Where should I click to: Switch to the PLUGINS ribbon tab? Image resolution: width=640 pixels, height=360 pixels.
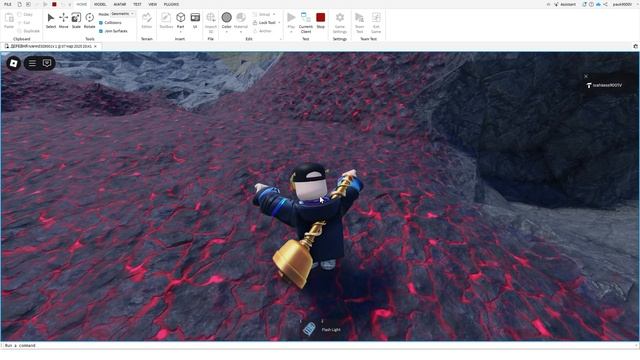tap(171, 4)
